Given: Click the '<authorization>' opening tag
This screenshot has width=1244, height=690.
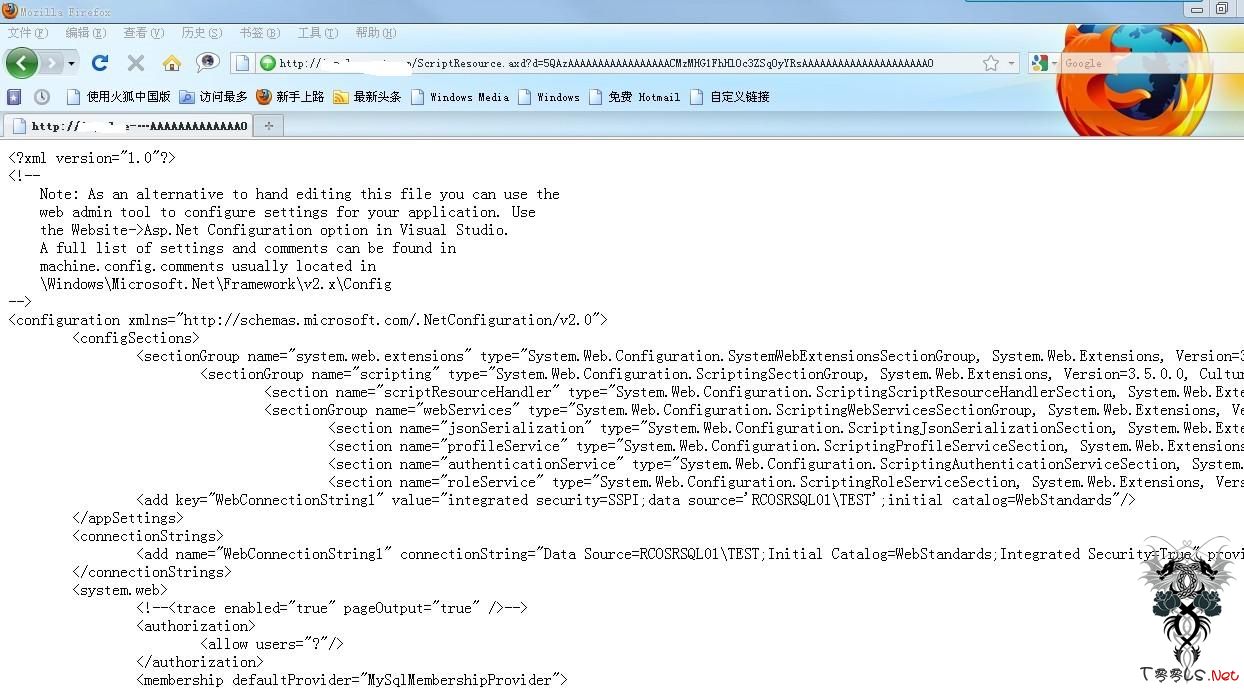Looking at the screenshot, I should pyautogui.click(x=196, y=626).
